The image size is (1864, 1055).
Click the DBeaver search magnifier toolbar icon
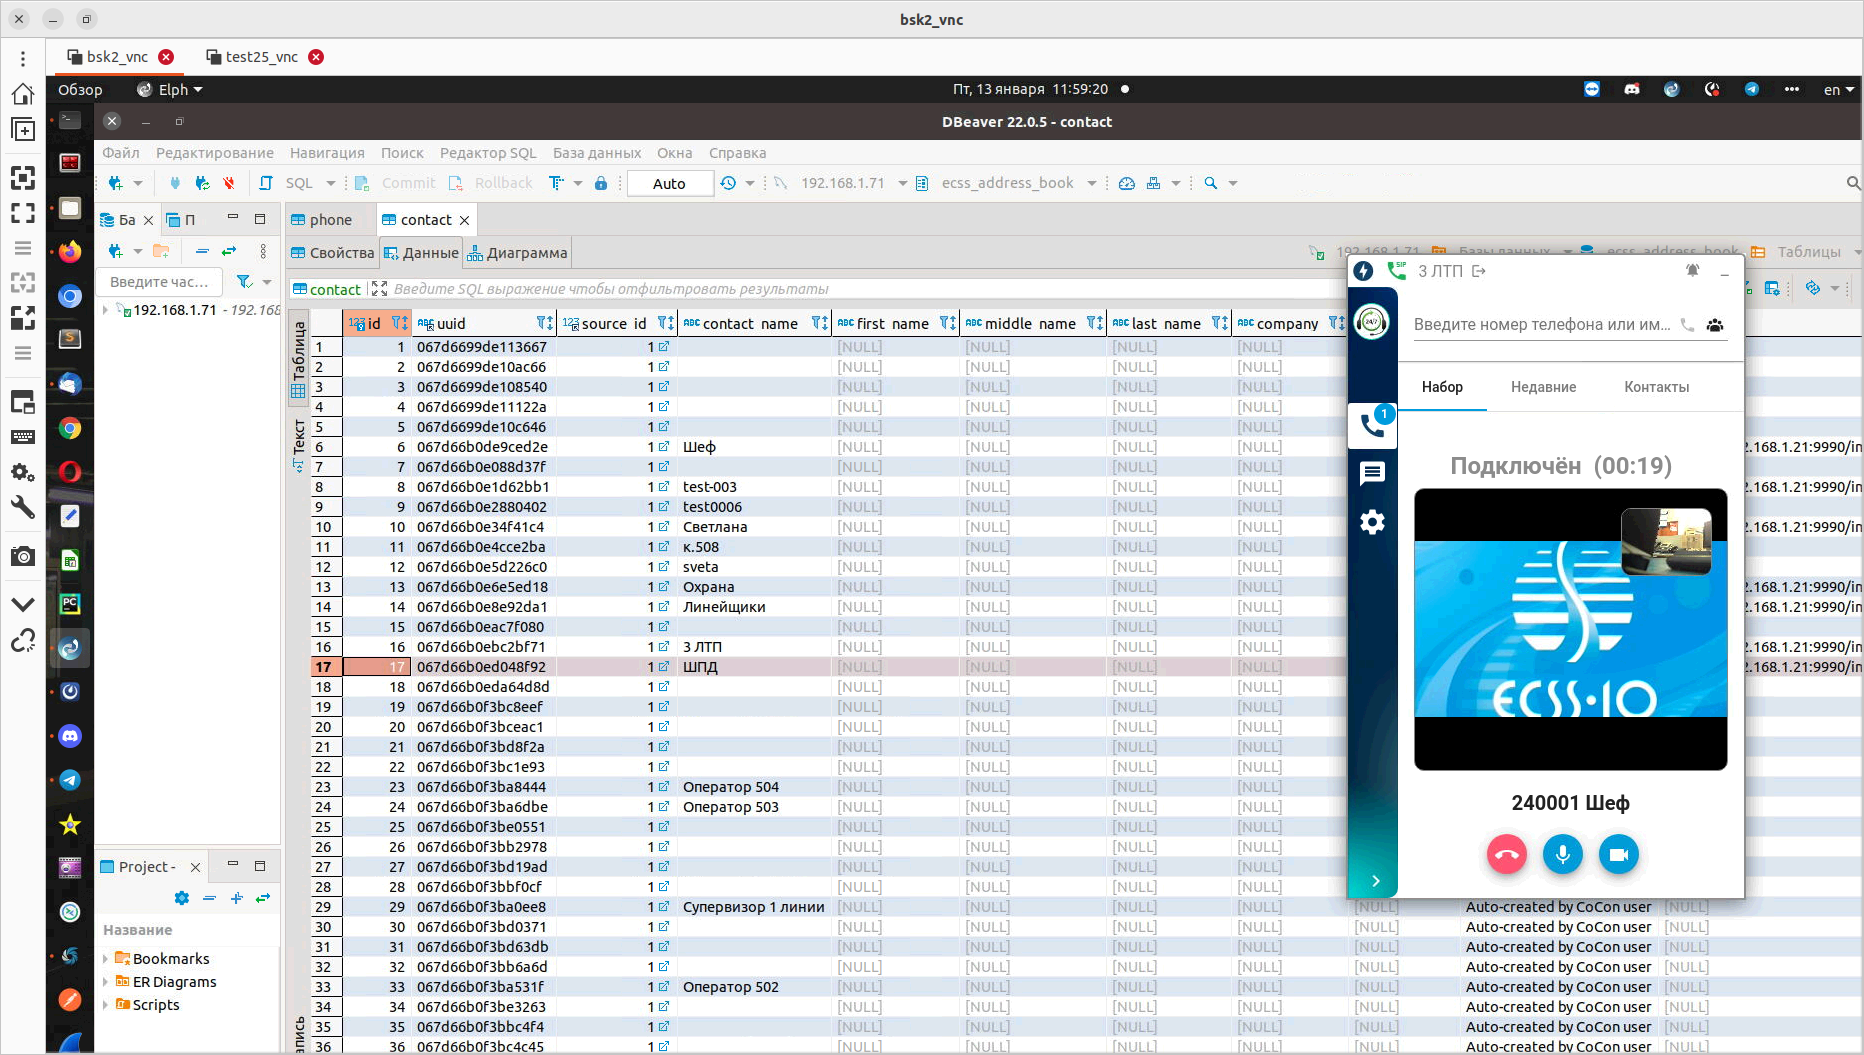point(1211,183)
